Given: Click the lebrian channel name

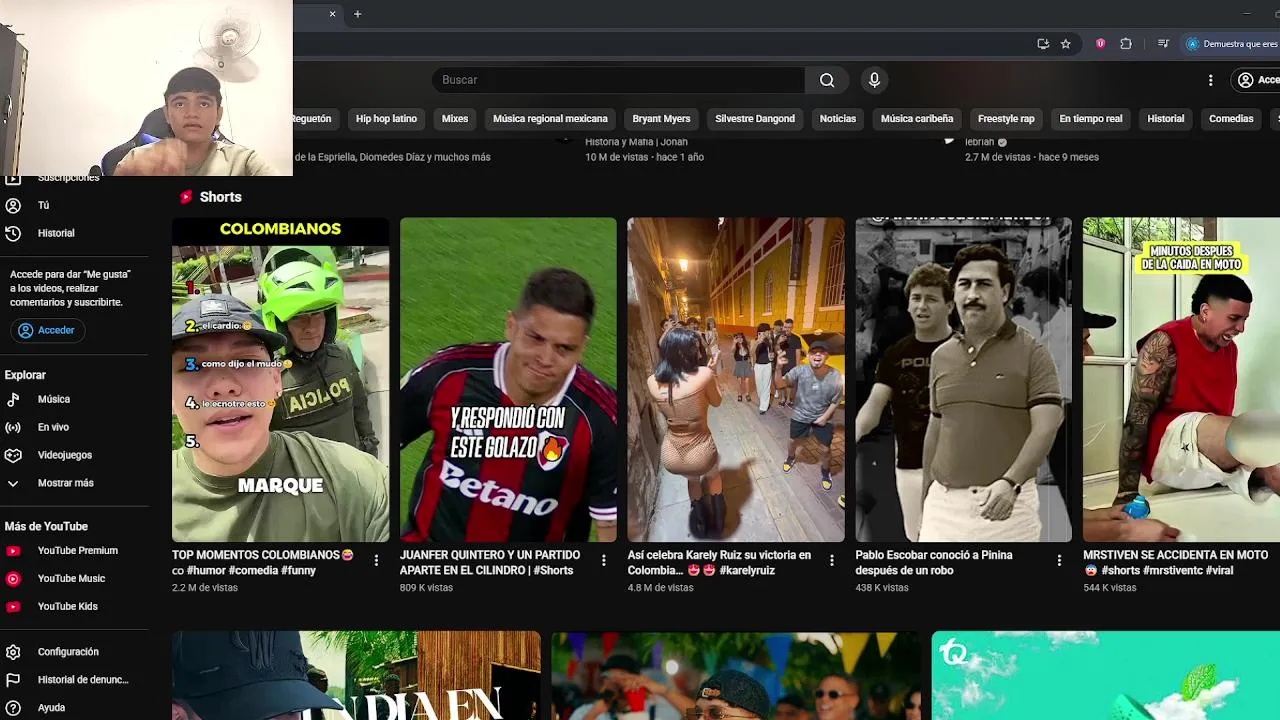Looking at the screenshot, I should (x=979, y=142).
